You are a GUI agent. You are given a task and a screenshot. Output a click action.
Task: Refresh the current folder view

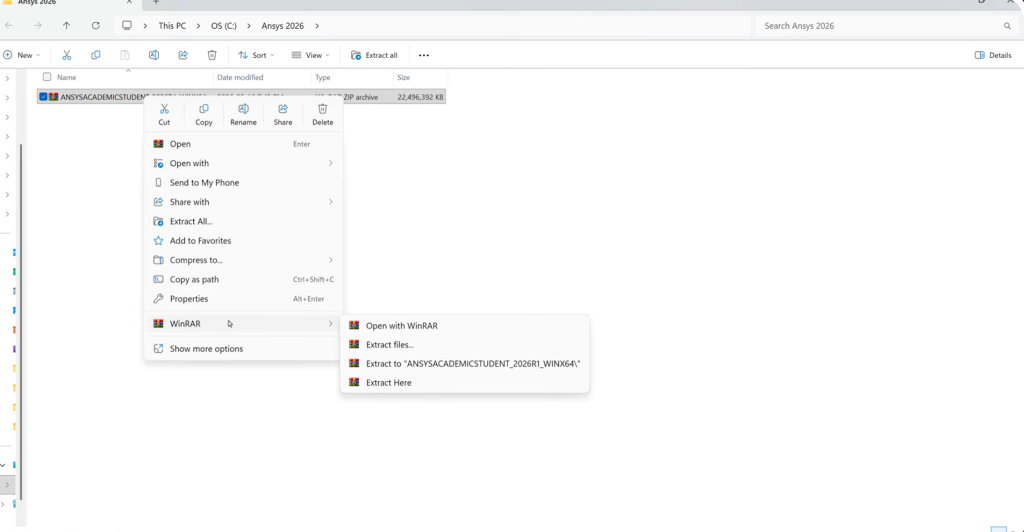pyautogui.click(x=95, y=25)
